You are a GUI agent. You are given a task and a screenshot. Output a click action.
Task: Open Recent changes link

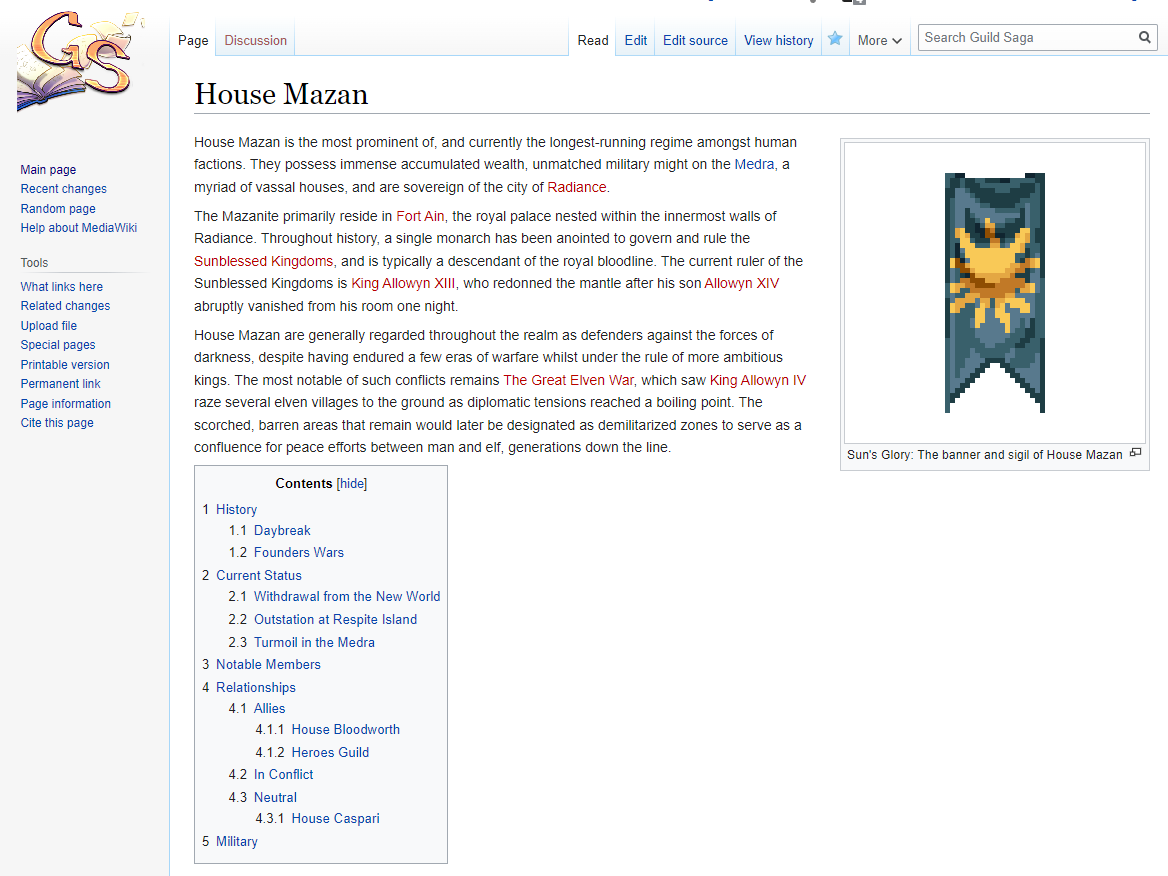coord(63,189)
